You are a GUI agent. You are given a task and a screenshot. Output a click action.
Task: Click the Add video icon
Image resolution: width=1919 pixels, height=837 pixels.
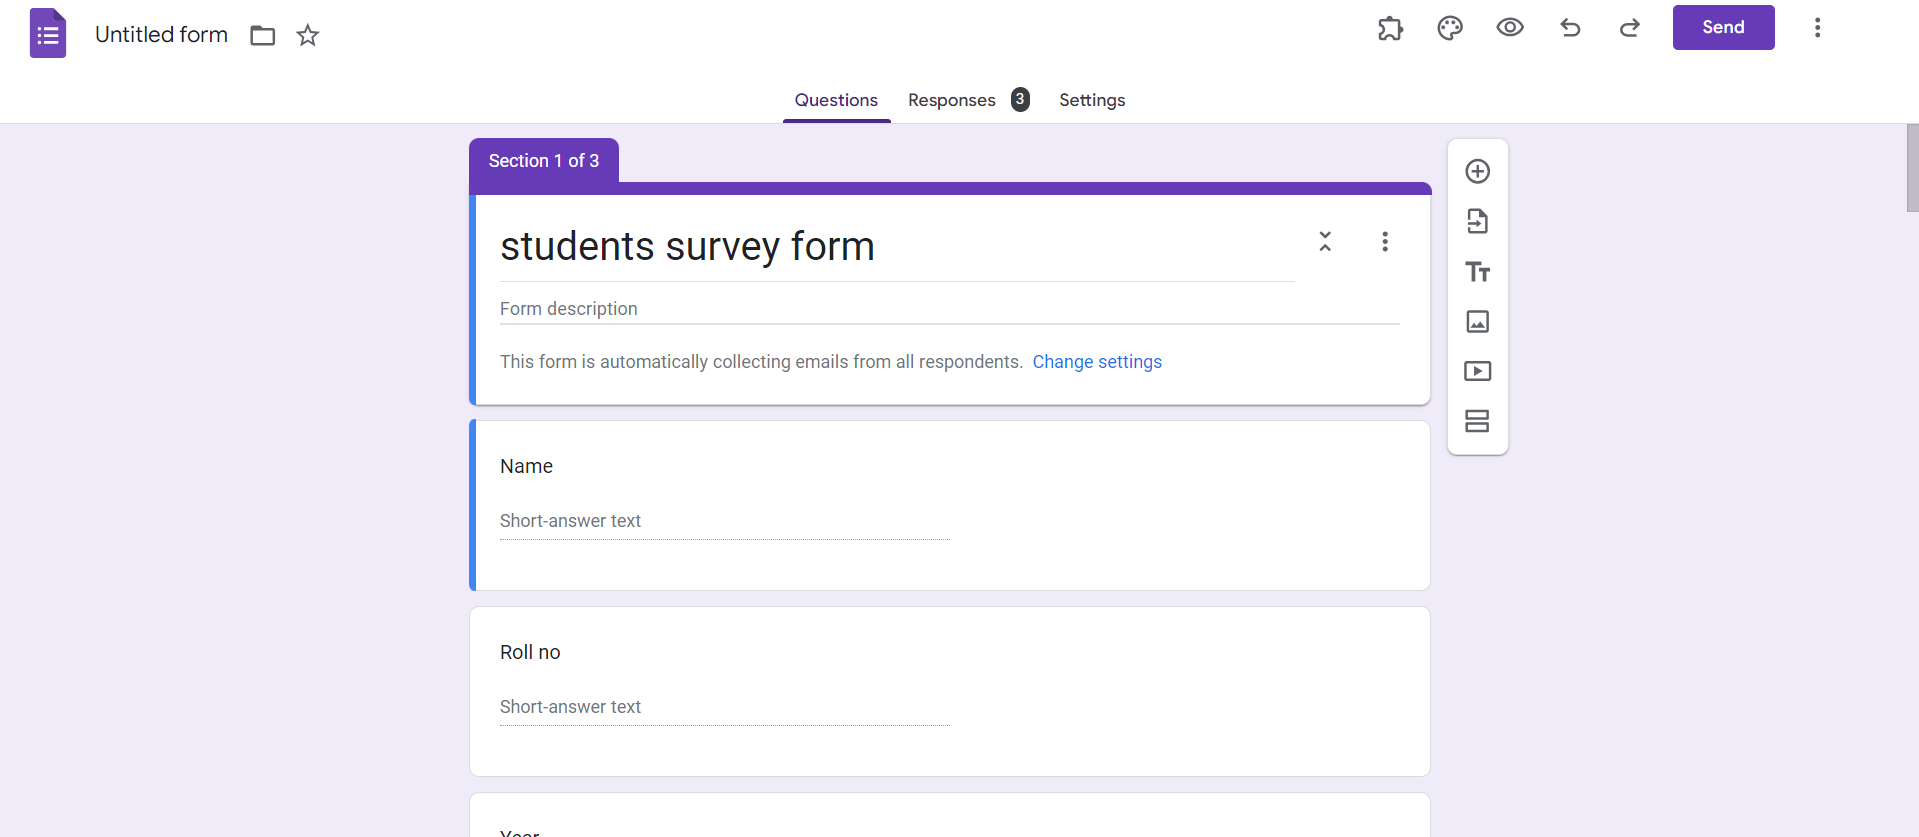[1477, 371]
